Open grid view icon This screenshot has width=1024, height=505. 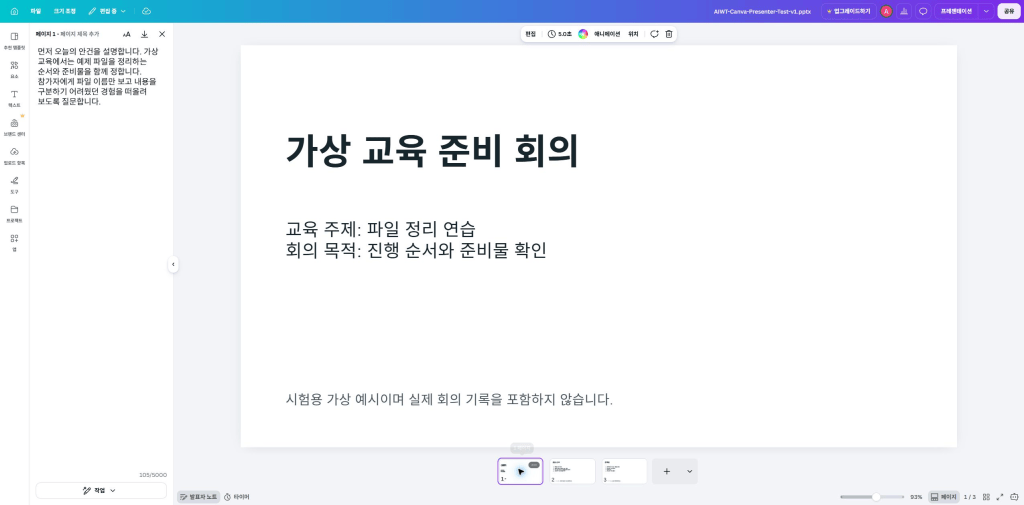(x=986, y=497)
